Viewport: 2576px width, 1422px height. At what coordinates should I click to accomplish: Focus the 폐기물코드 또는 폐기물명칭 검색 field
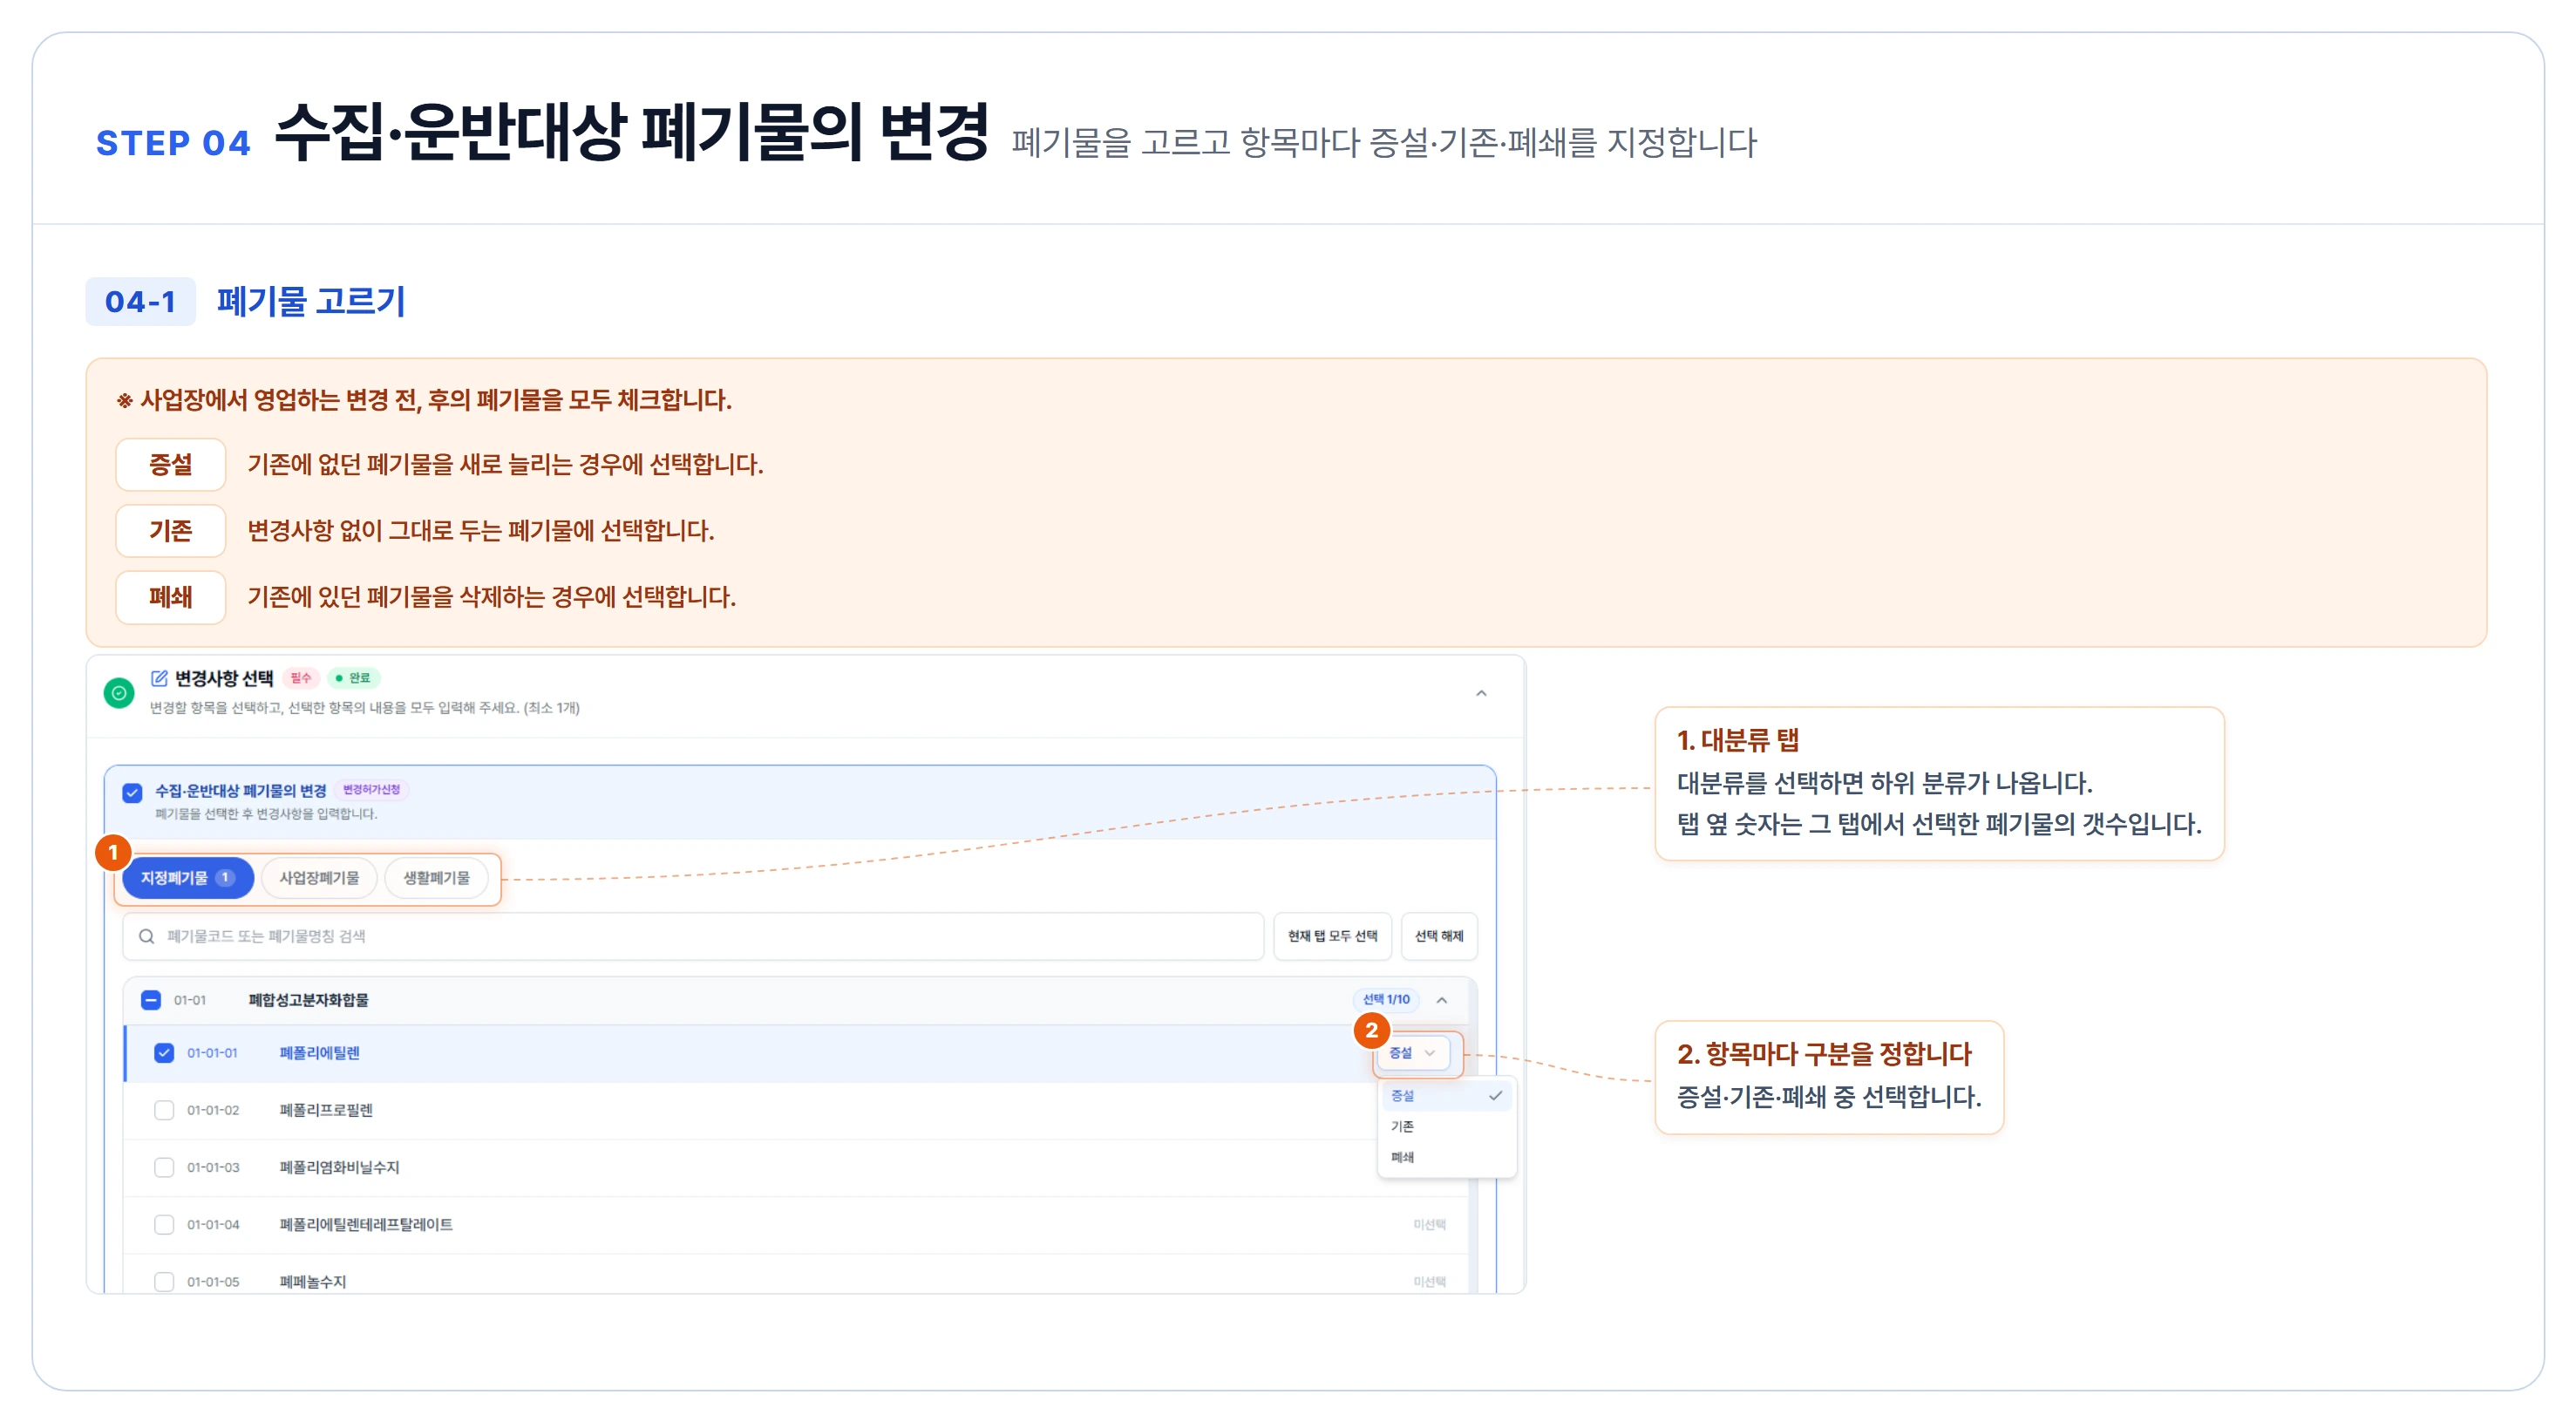(693, 936)
